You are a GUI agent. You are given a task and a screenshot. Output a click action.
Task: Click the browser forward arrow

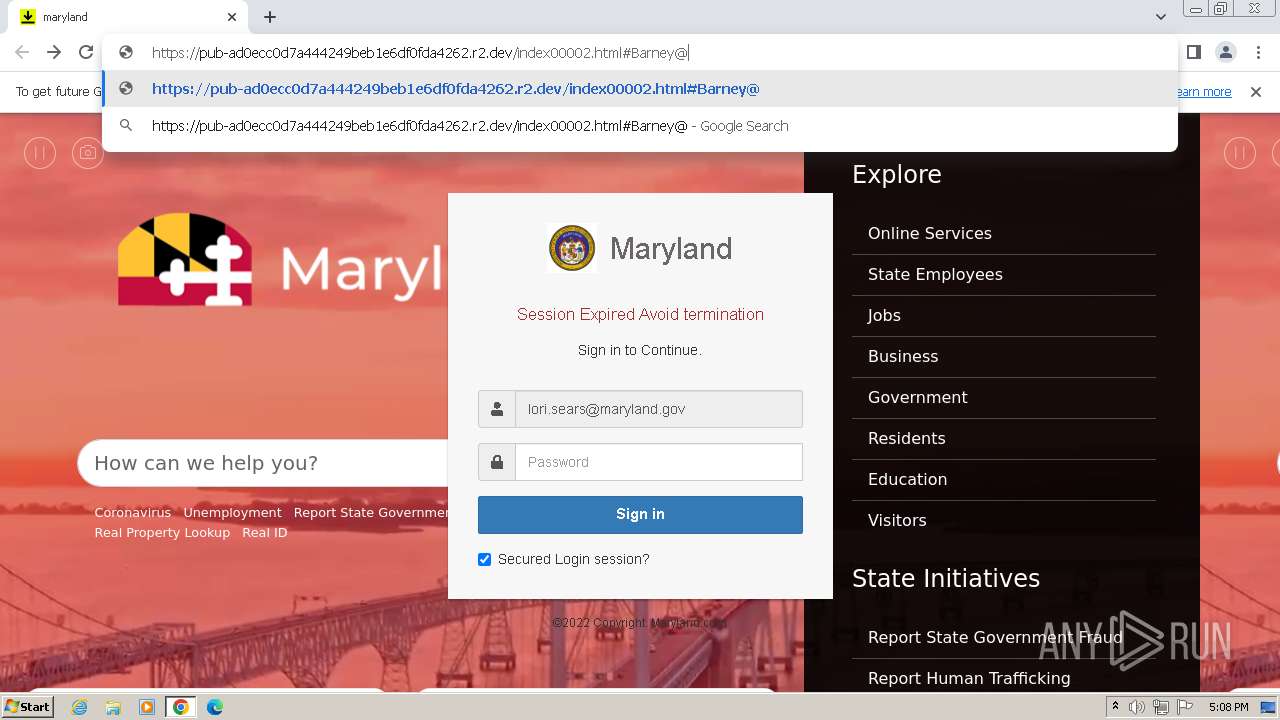(x=54, y=53)
